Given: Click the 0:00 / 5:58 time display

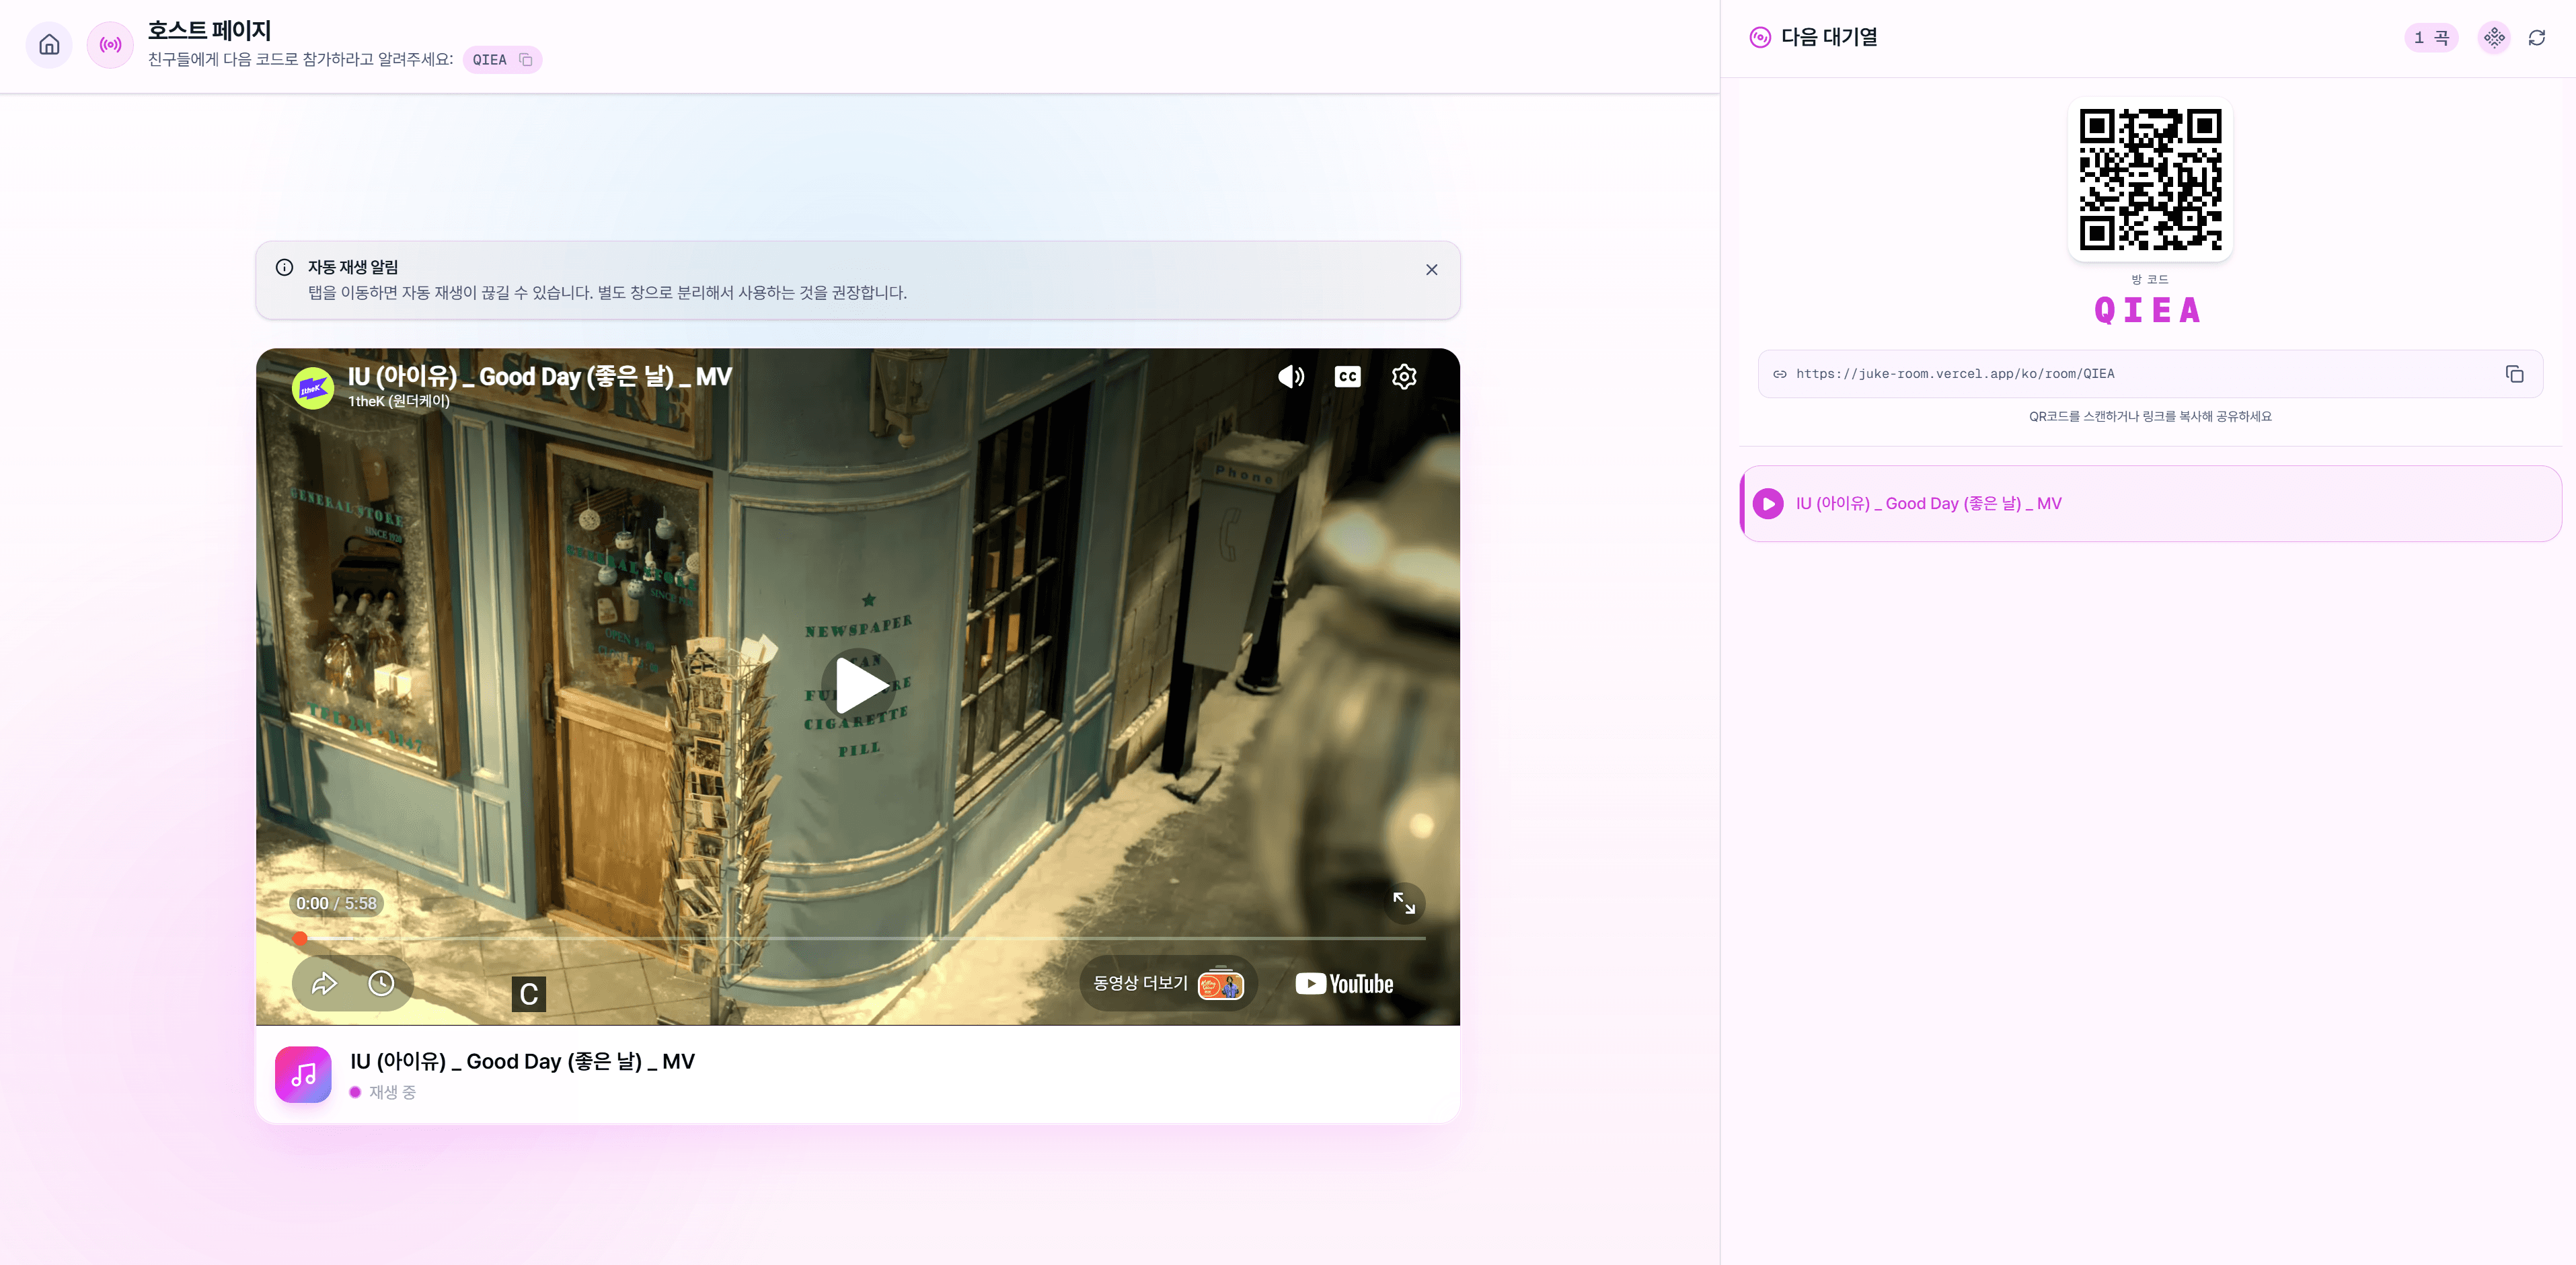Looking at the screenshot, I should 336,904.
